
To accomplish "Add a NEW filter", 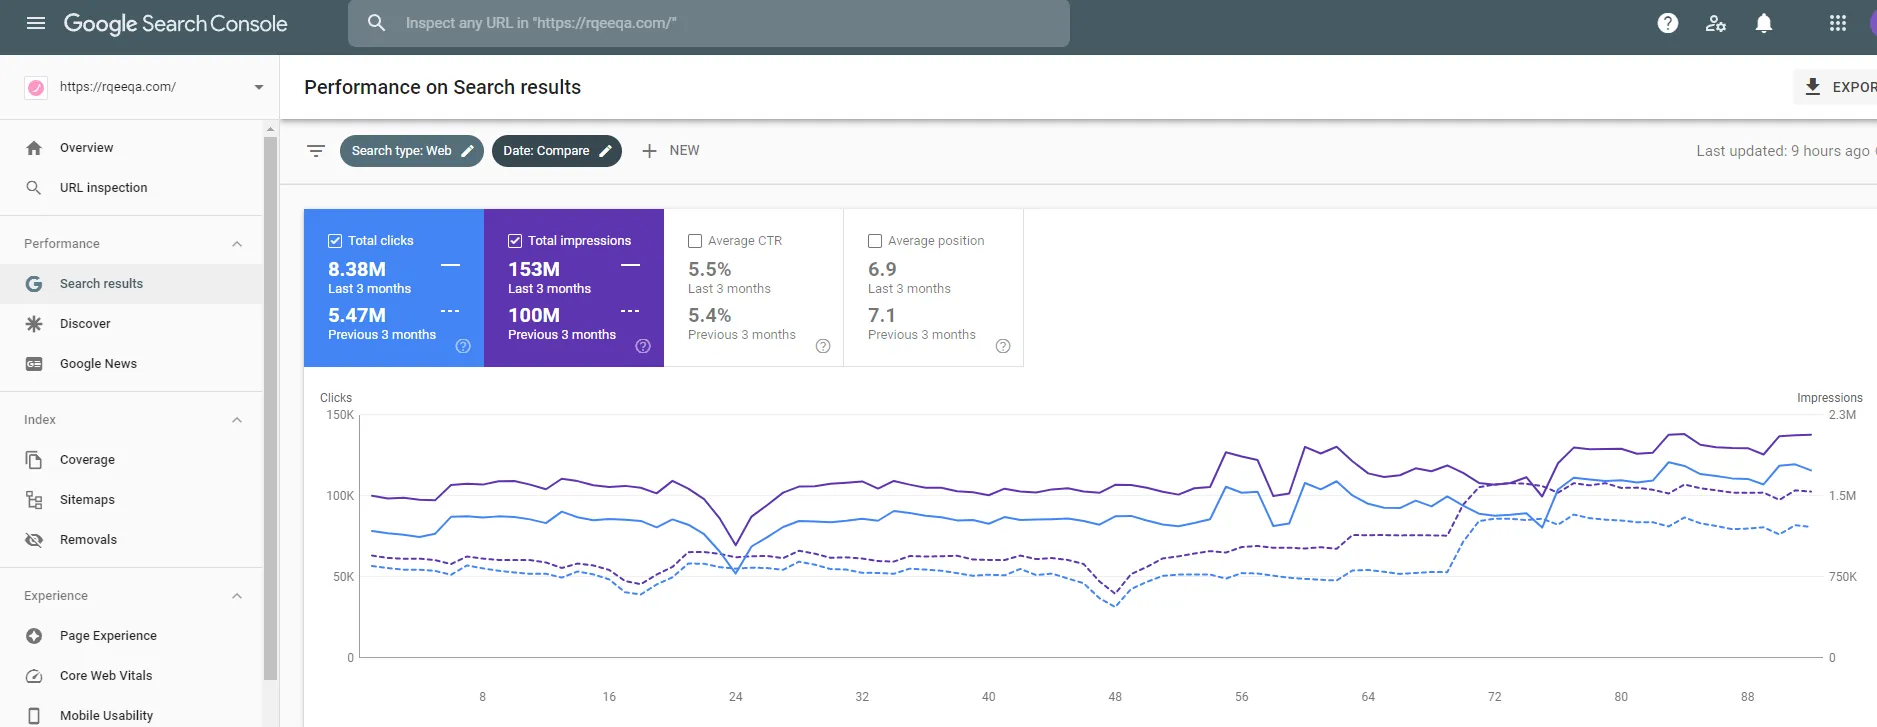I will pos(670,151).
